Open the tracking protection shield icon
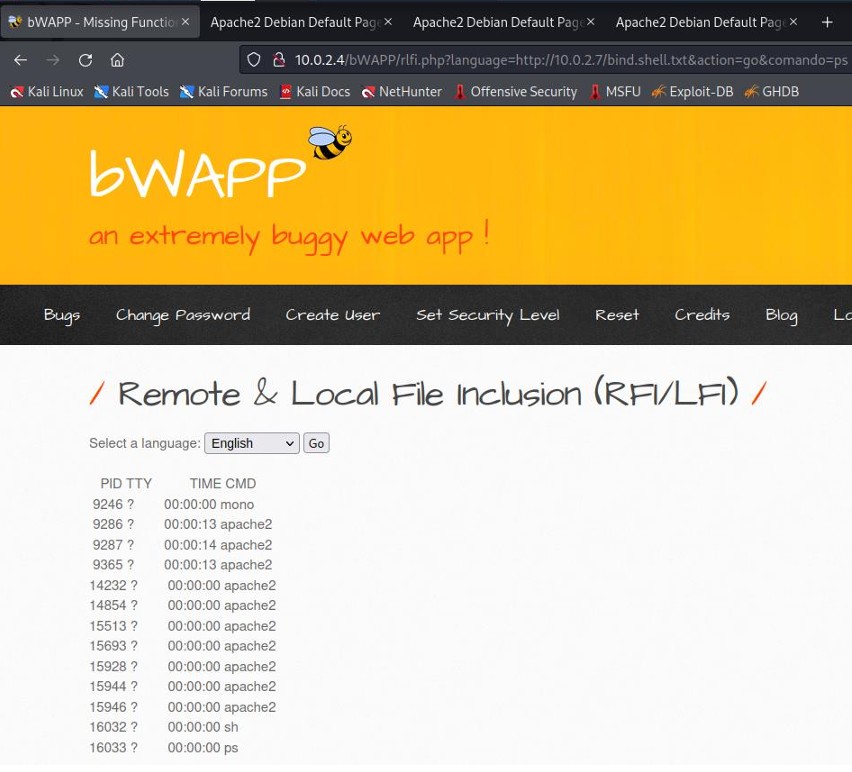852x772 pixels. tap(254, 60)
